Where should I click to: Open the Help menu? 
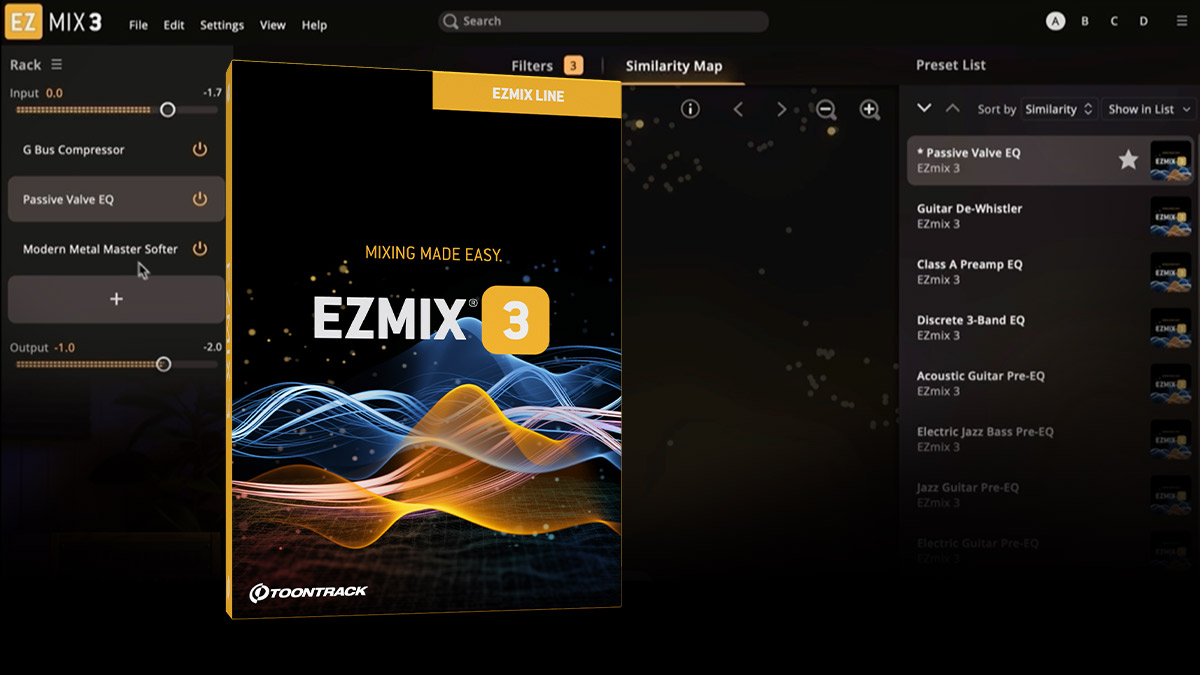click(x=314, y=25)
